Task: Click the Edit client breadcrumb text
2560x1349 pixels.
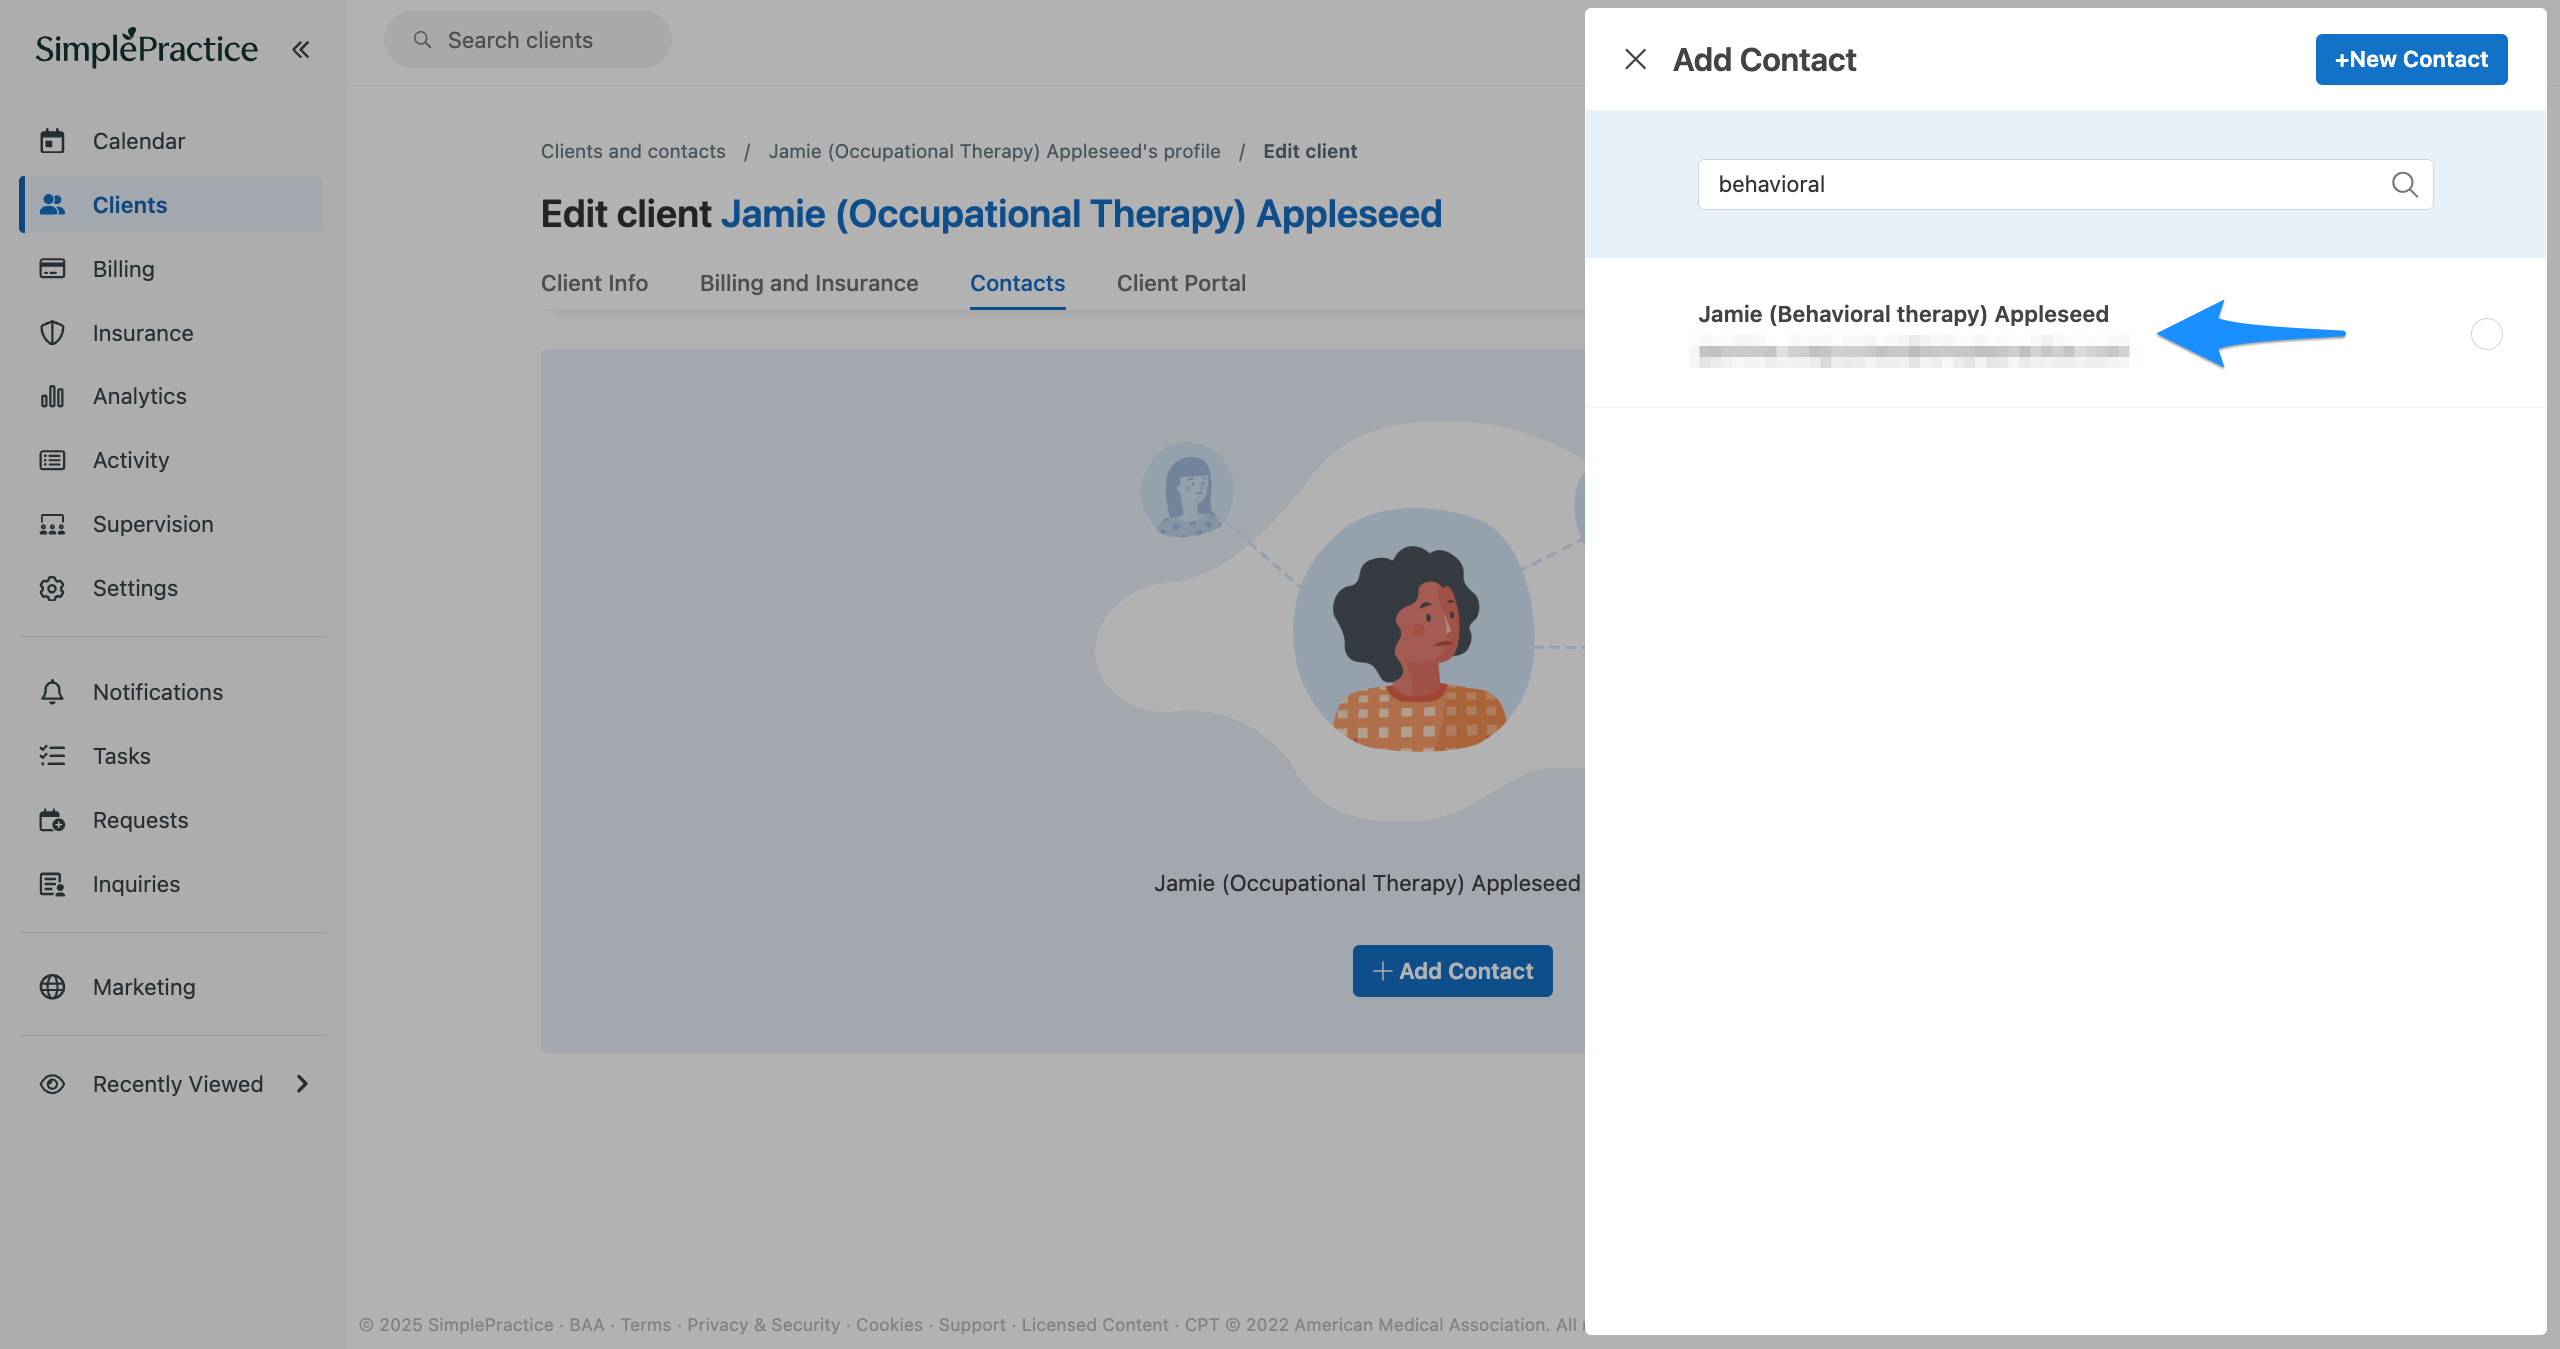Action: coord(1310,151)
